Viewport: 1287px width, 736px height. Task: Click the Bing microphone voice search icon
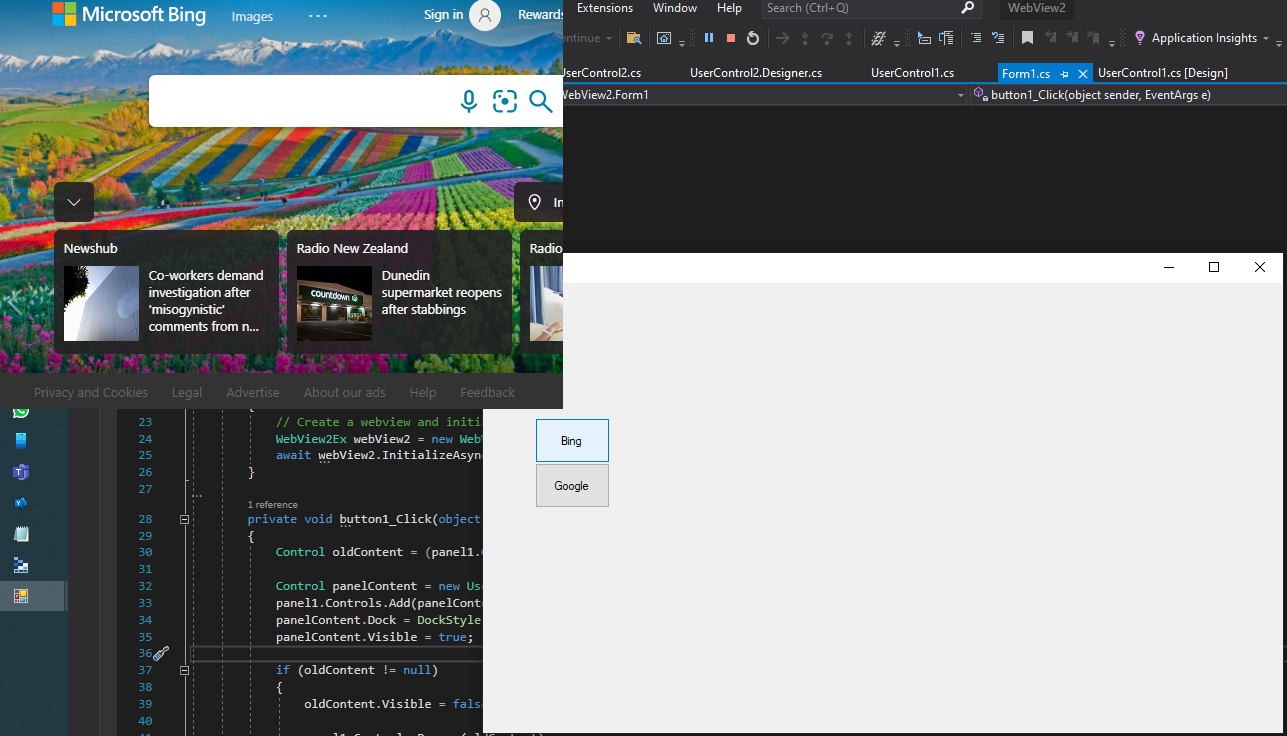[468, 101]
